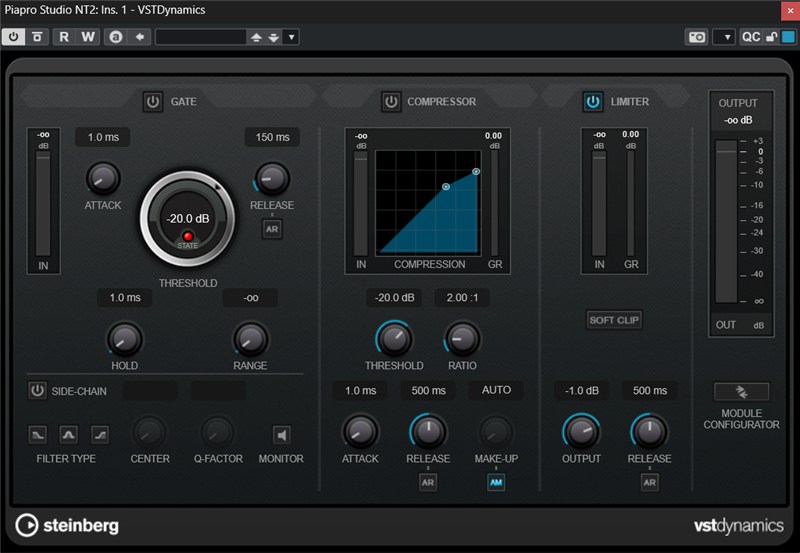Toggle limiter auto release AR button

point(649,482)
